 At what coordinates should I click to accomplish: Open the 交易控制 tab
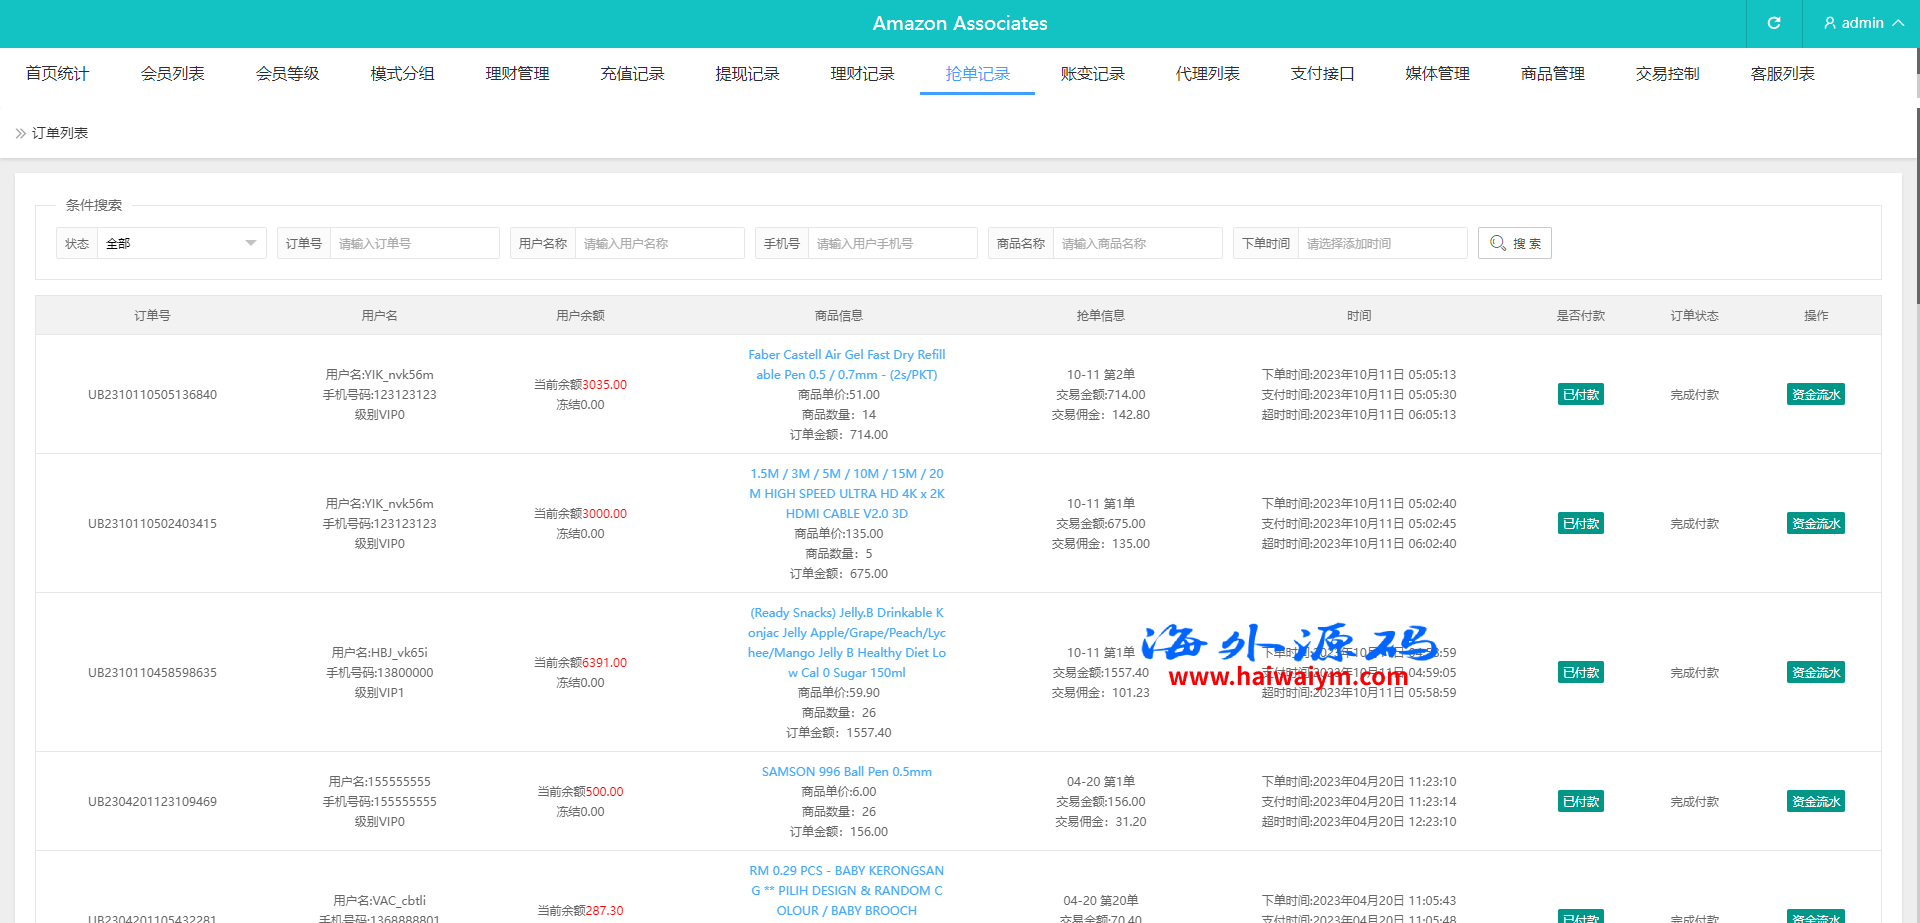pyautogui.click(x=1667, y=74)
